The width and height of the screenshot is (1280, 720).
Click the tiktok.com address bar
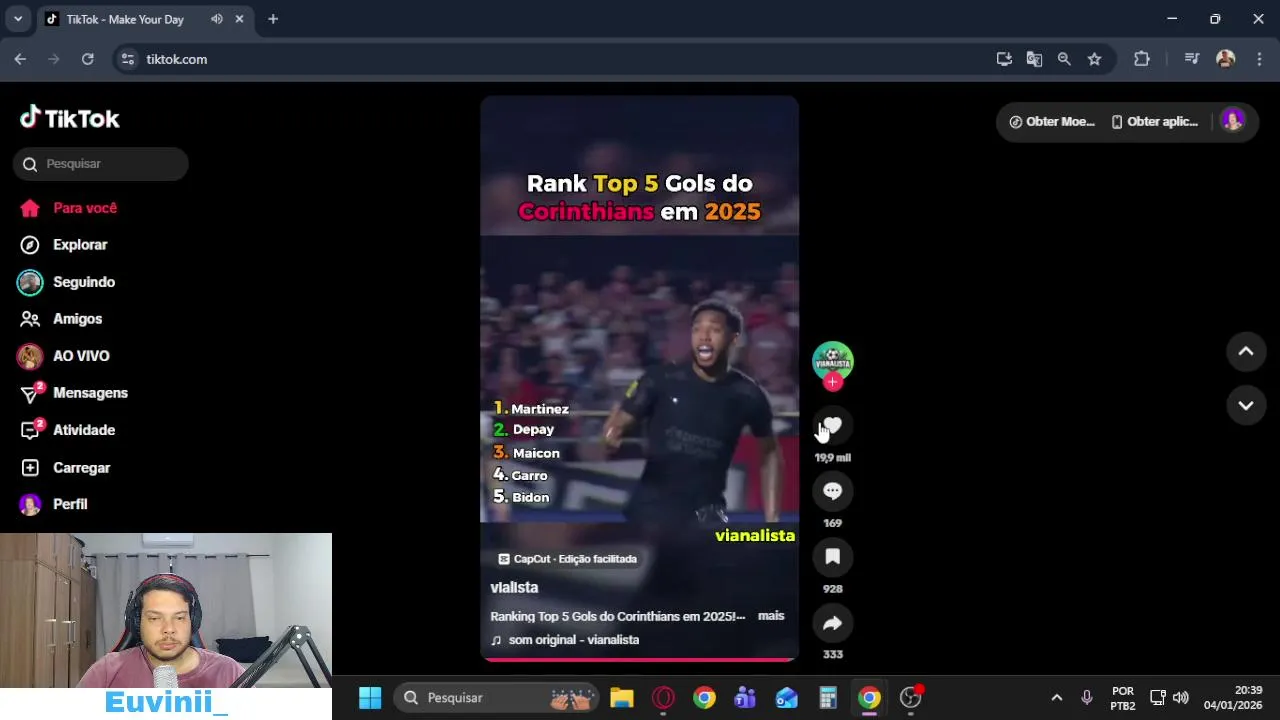tap(560, 59)
